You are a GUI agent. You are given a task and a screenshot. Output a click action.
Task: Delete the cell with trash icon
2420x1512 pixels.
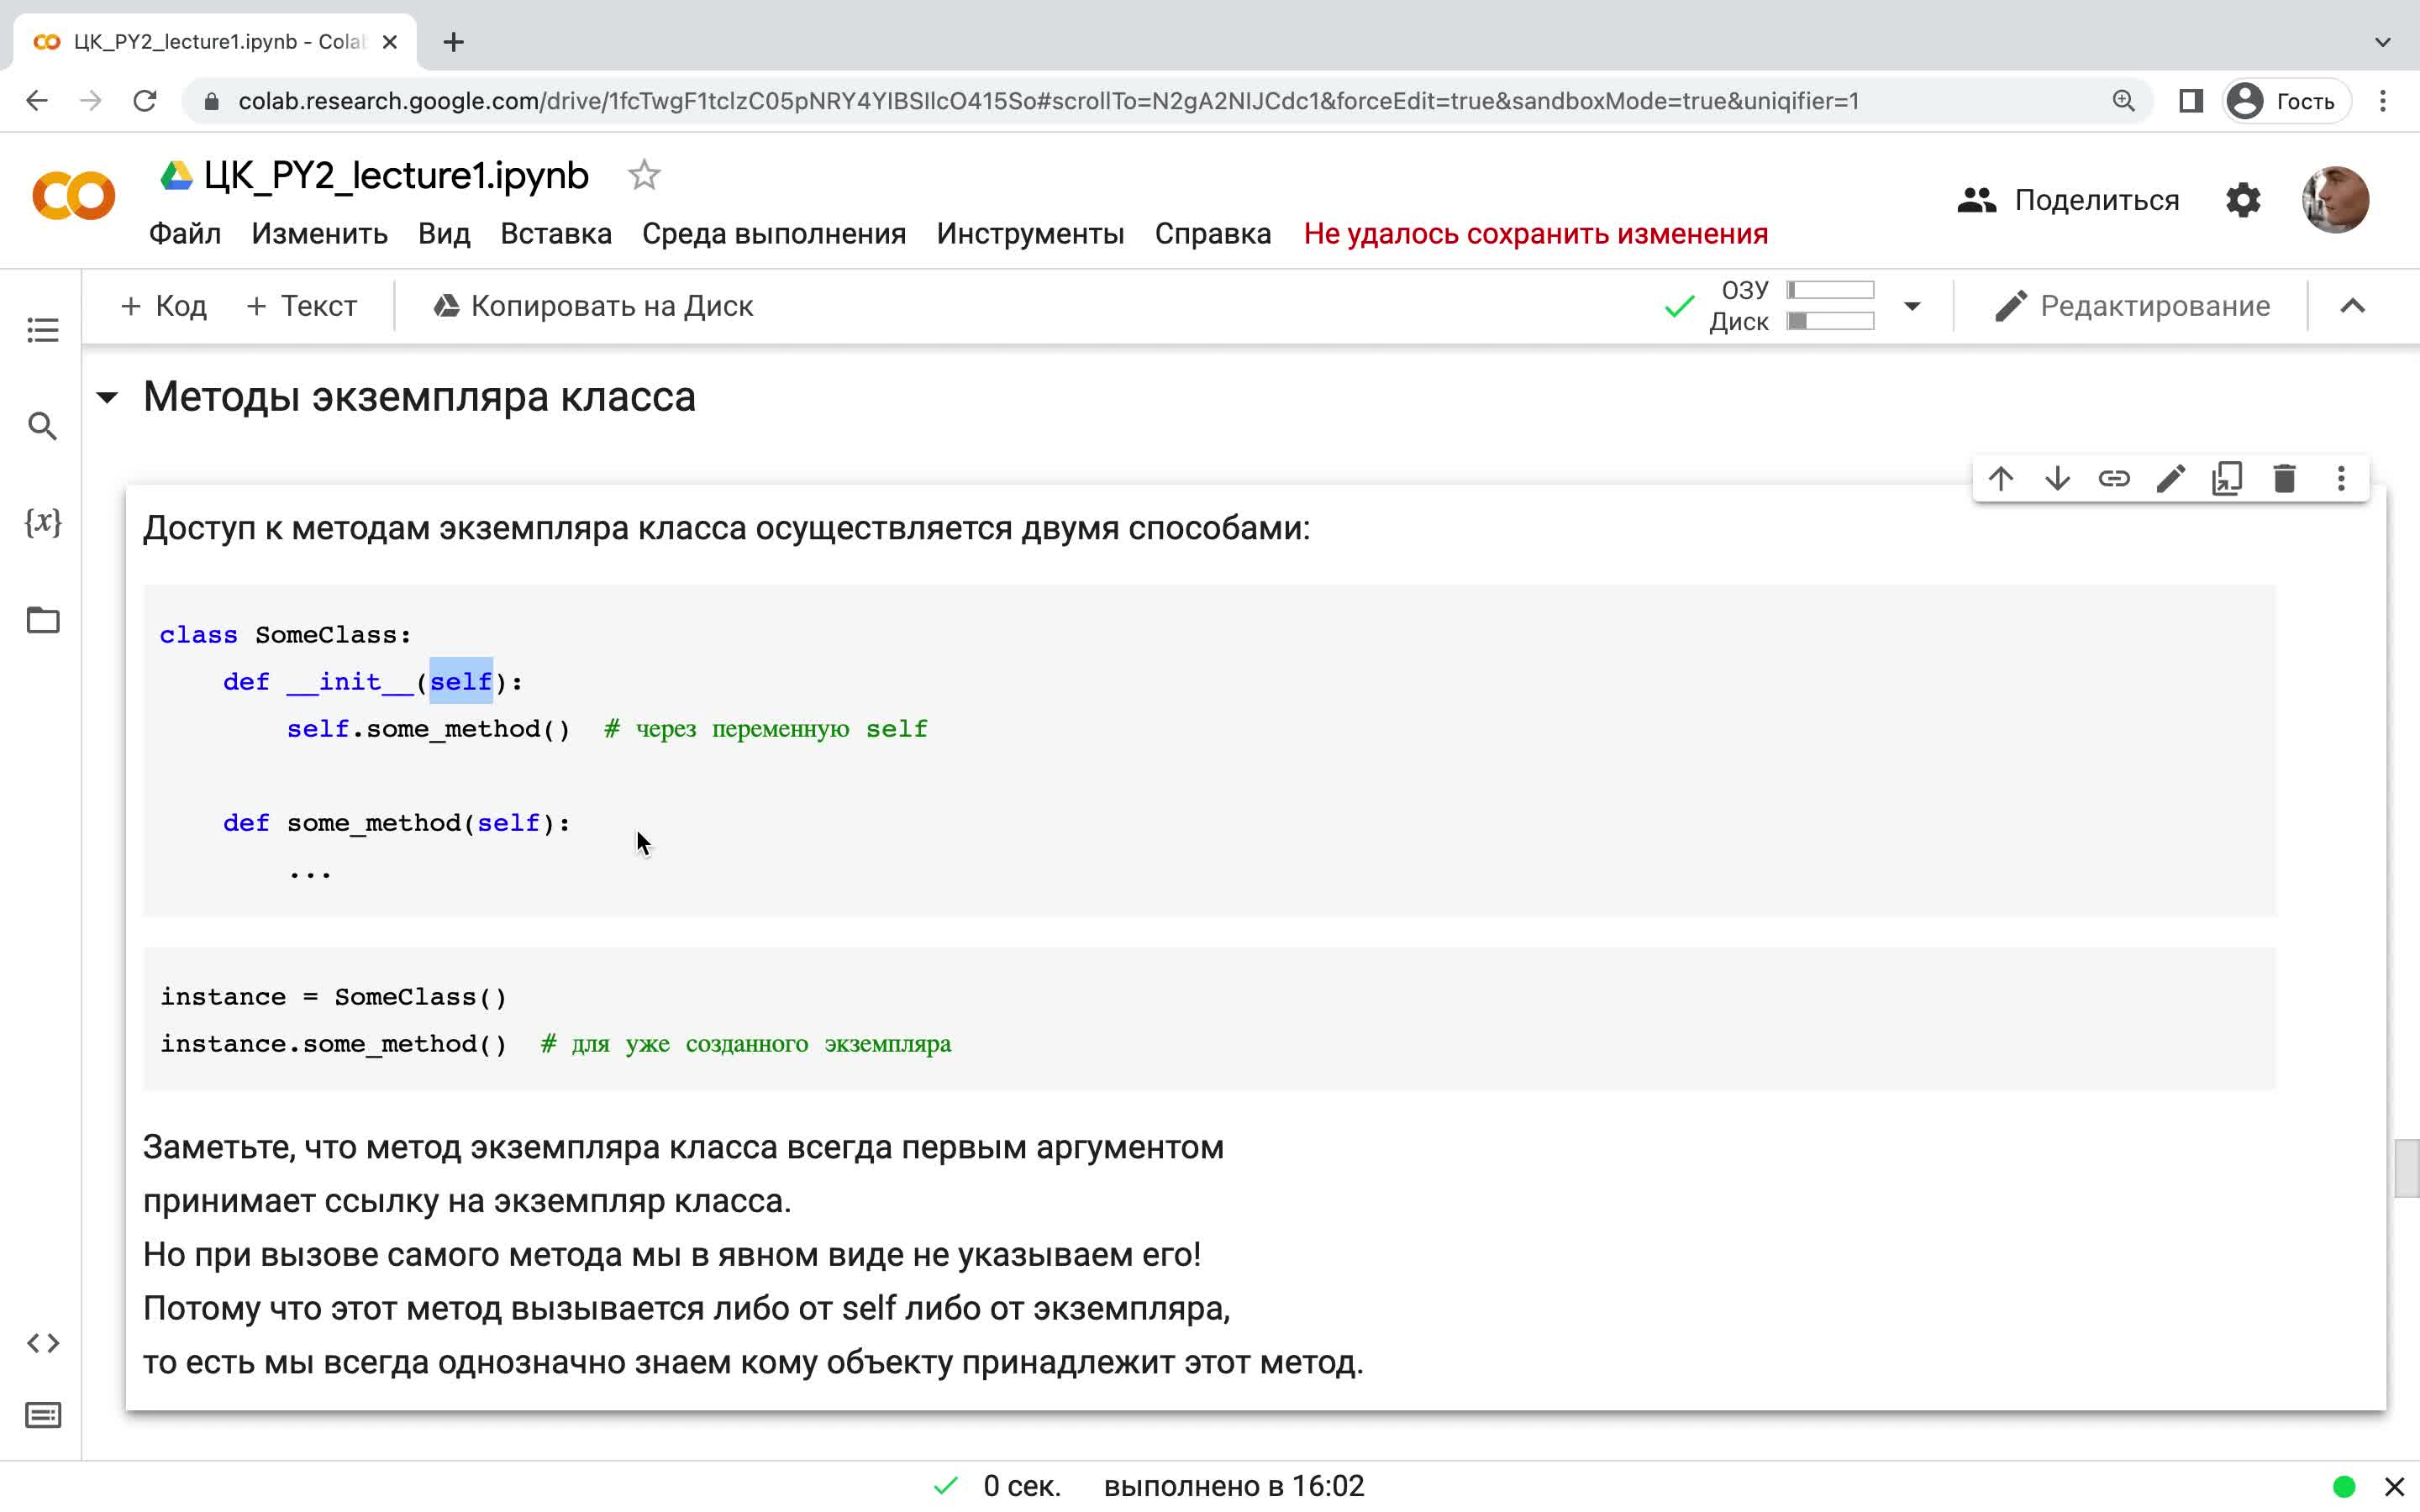(2284, 479)
